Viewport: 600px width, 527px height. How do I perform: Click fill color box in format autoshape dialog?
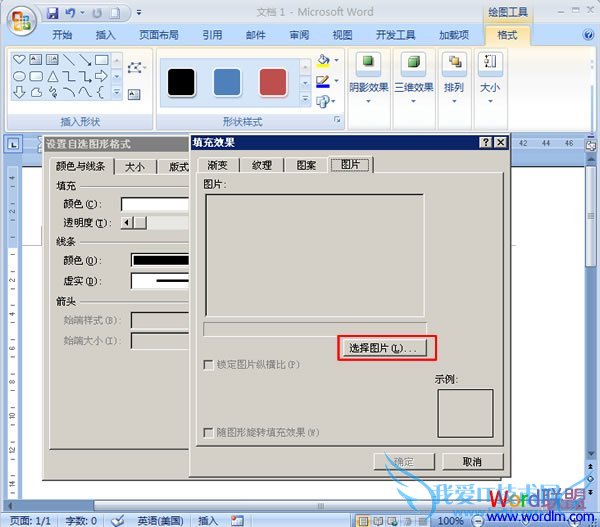pos(155,204)
